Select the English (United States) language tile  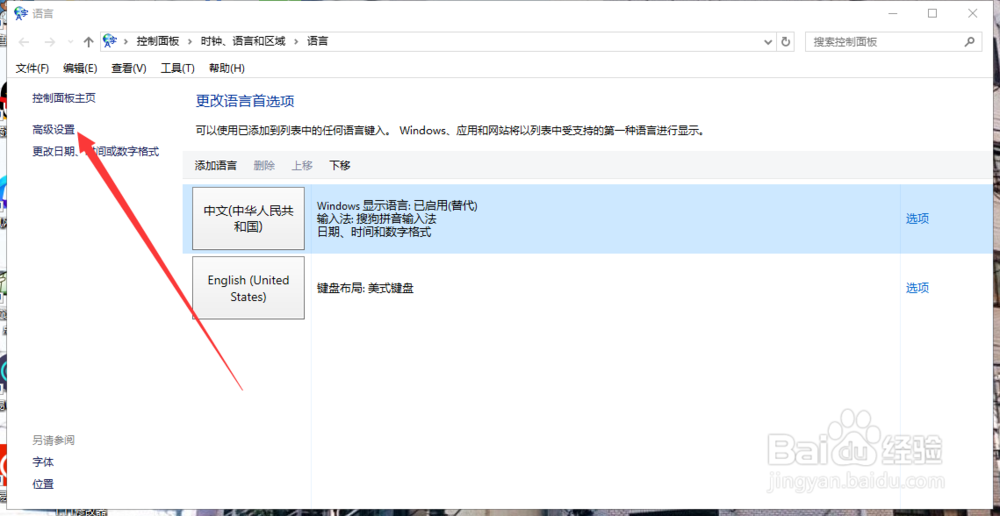pyautogui.click(x=248, y=288)
